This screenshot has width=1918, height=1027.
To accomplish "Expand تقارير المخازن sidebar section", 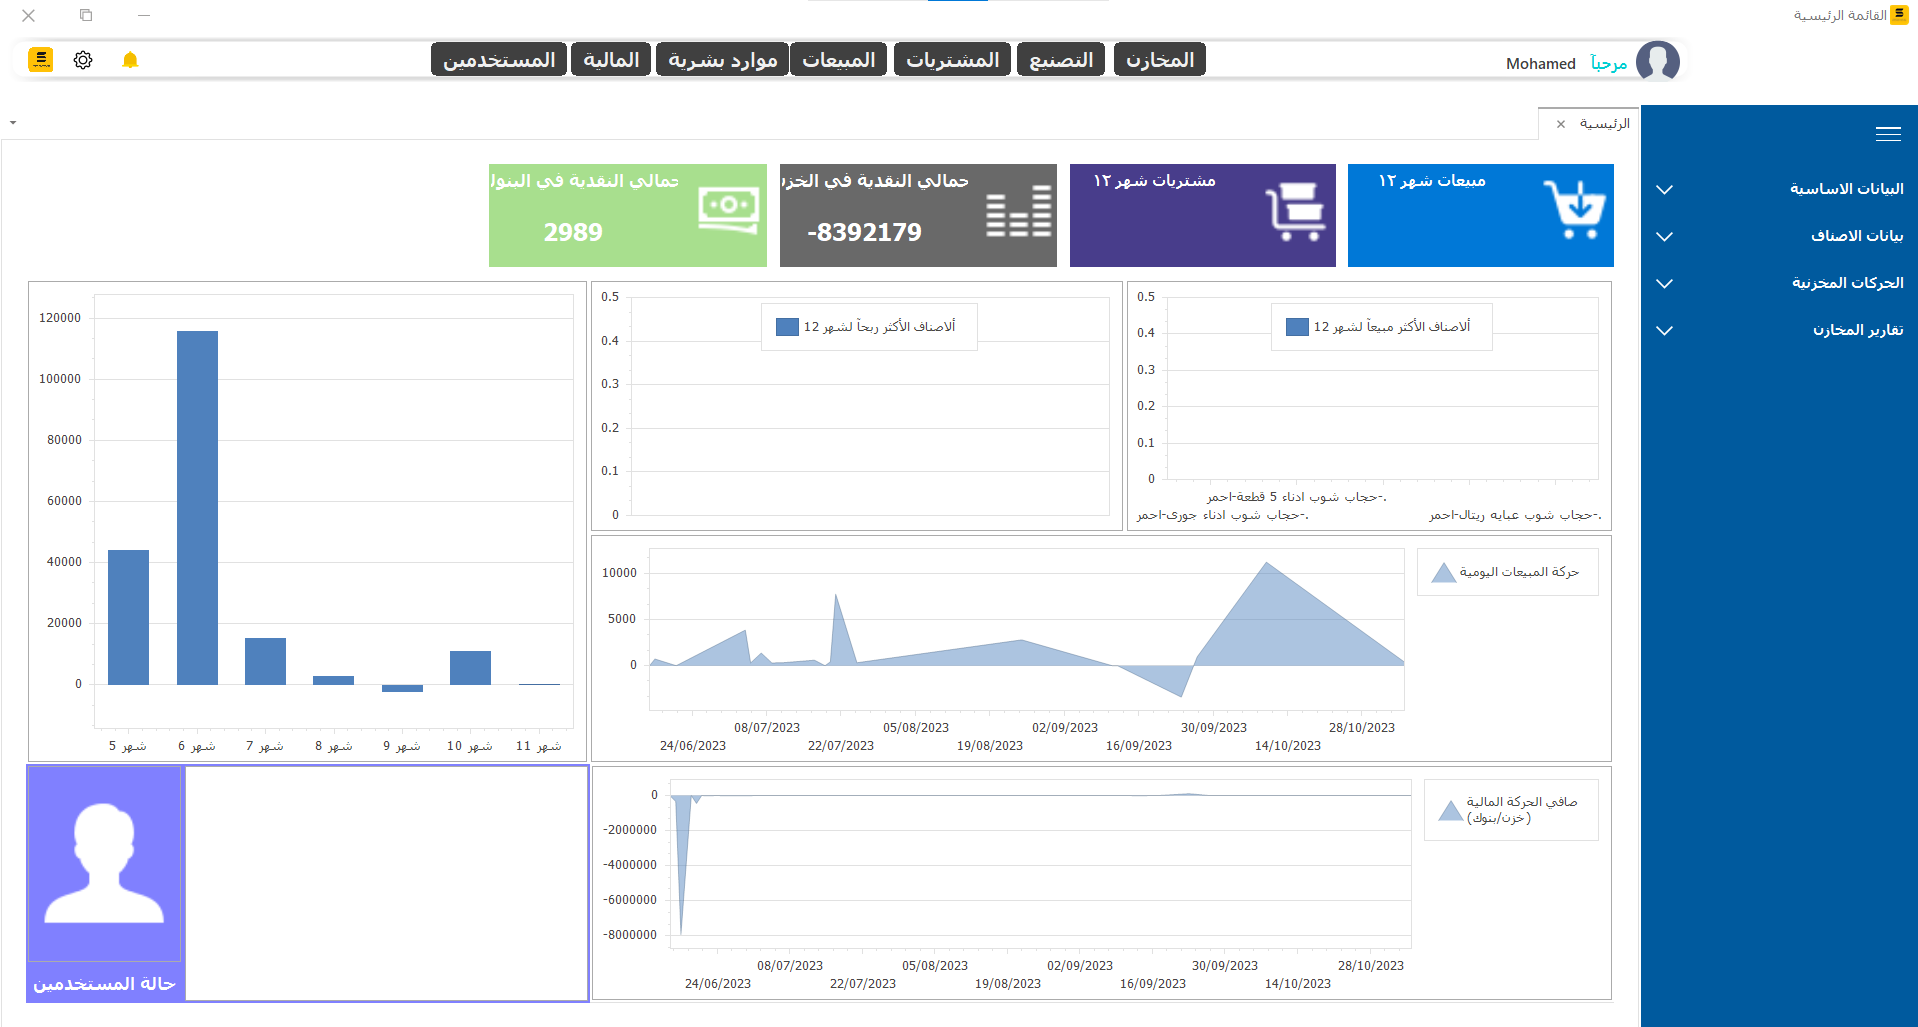I will [x=1779, y=330].
